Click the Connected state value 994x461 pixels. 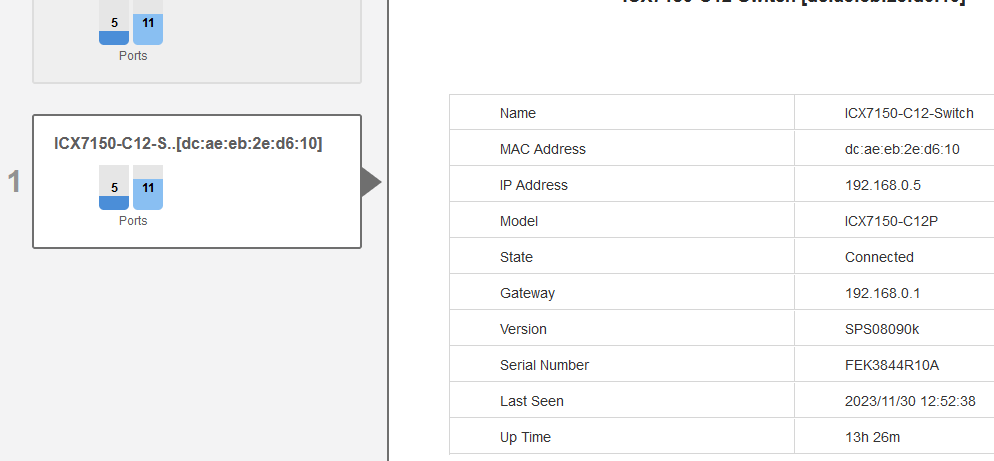click(x=879, y=257)
